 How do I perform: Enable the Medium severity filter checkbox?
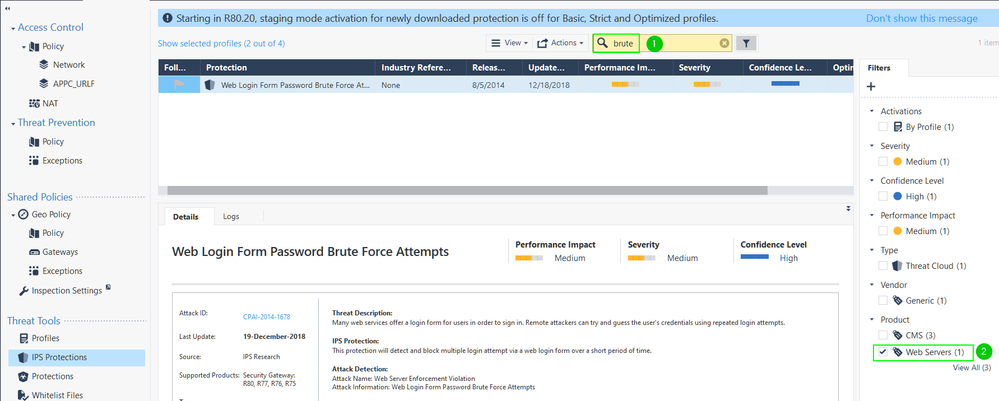[882, 161]
